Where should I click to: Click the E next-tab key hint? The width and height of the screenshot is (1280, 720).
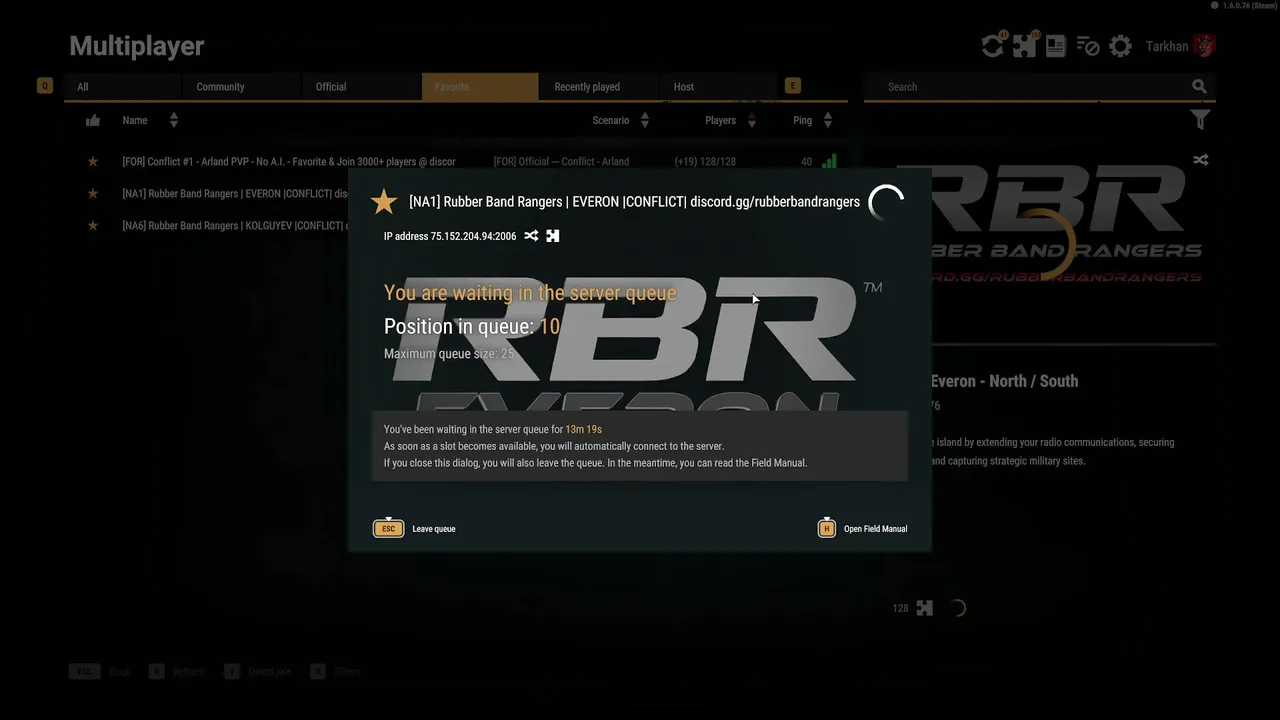pos(793,86)
